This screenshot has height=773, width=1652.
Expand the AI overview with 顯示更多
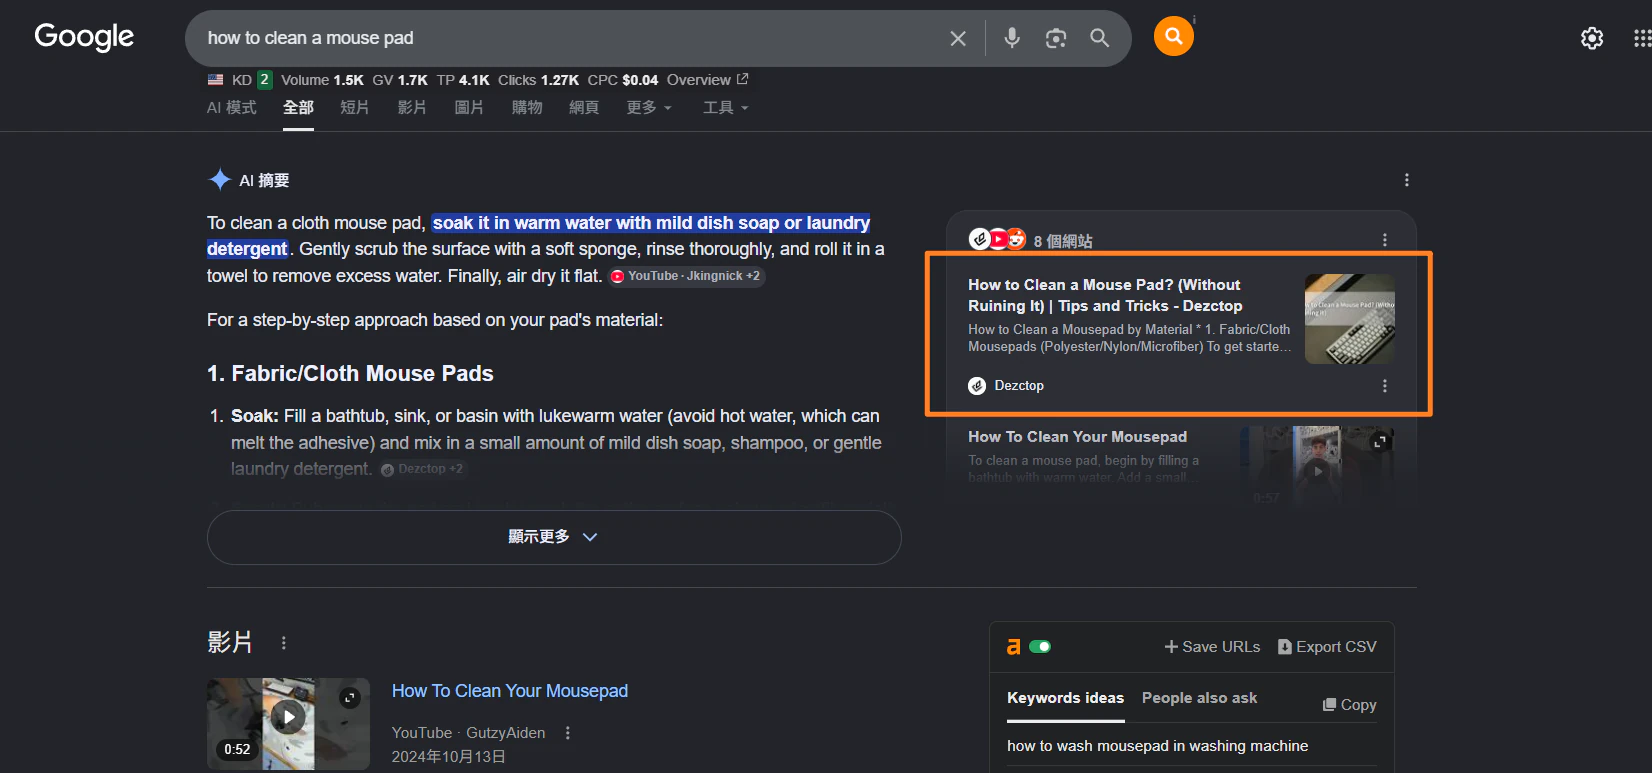tap(554, 537)
